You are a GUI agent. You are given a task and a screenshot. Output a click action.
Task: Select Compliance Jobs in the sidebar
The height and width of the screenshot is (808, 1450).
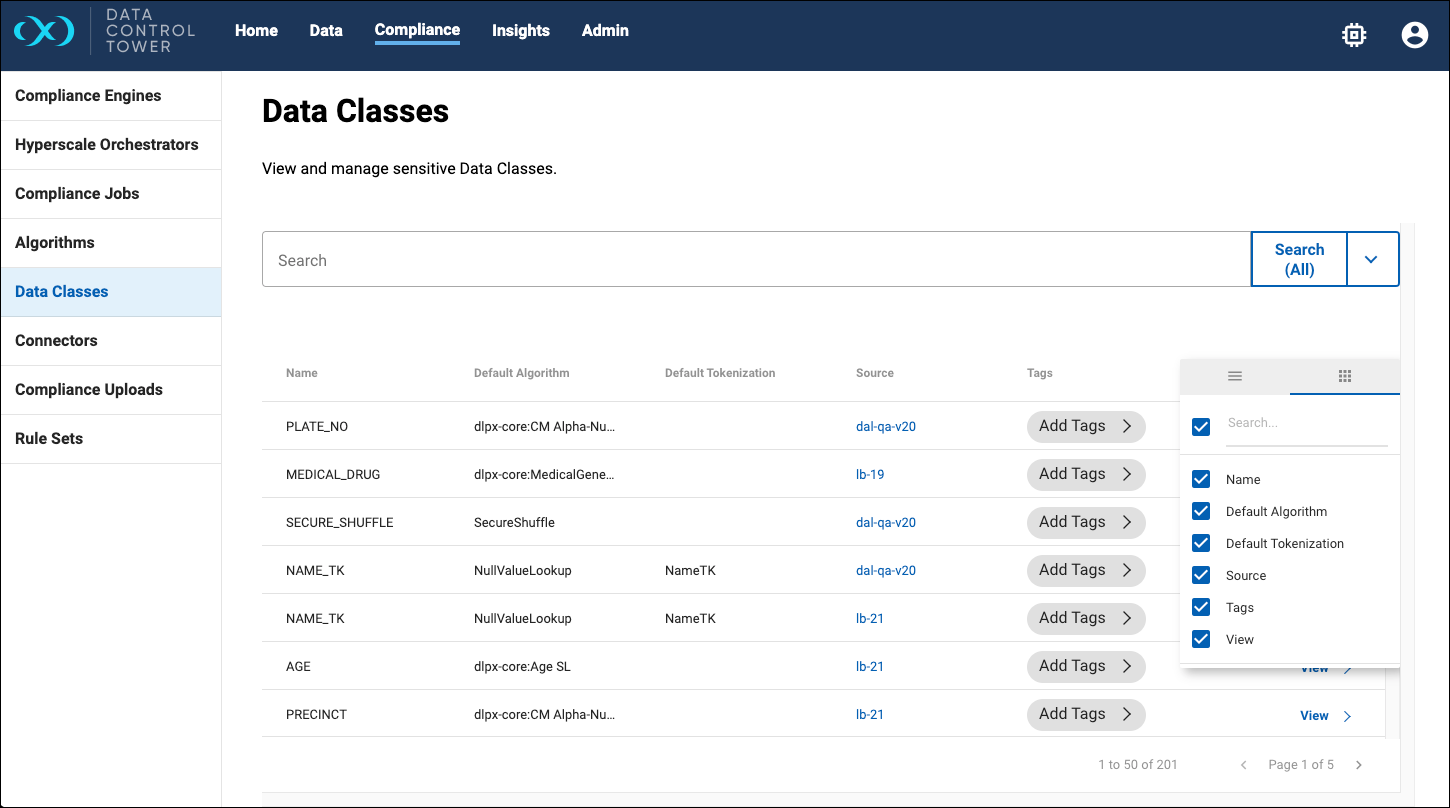pos(77,194)
